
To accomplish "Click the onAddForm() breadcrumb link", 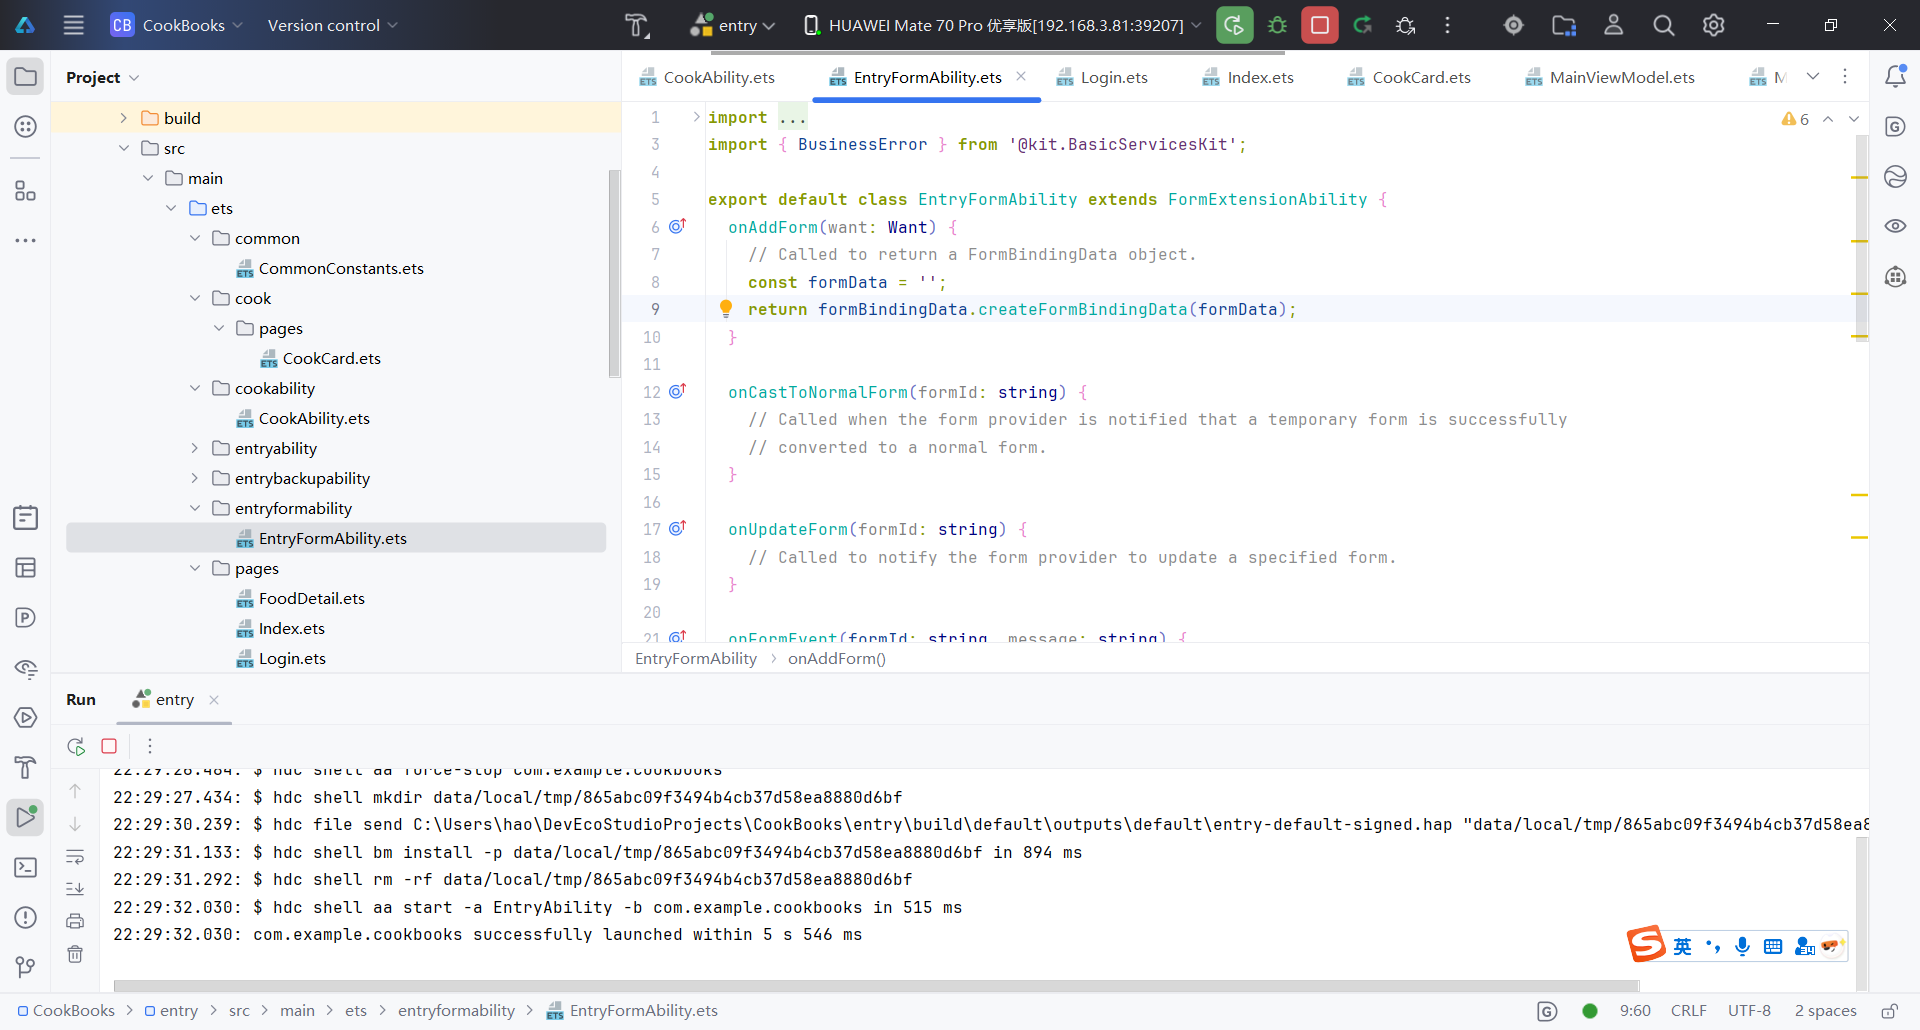I will pos(836,658).
